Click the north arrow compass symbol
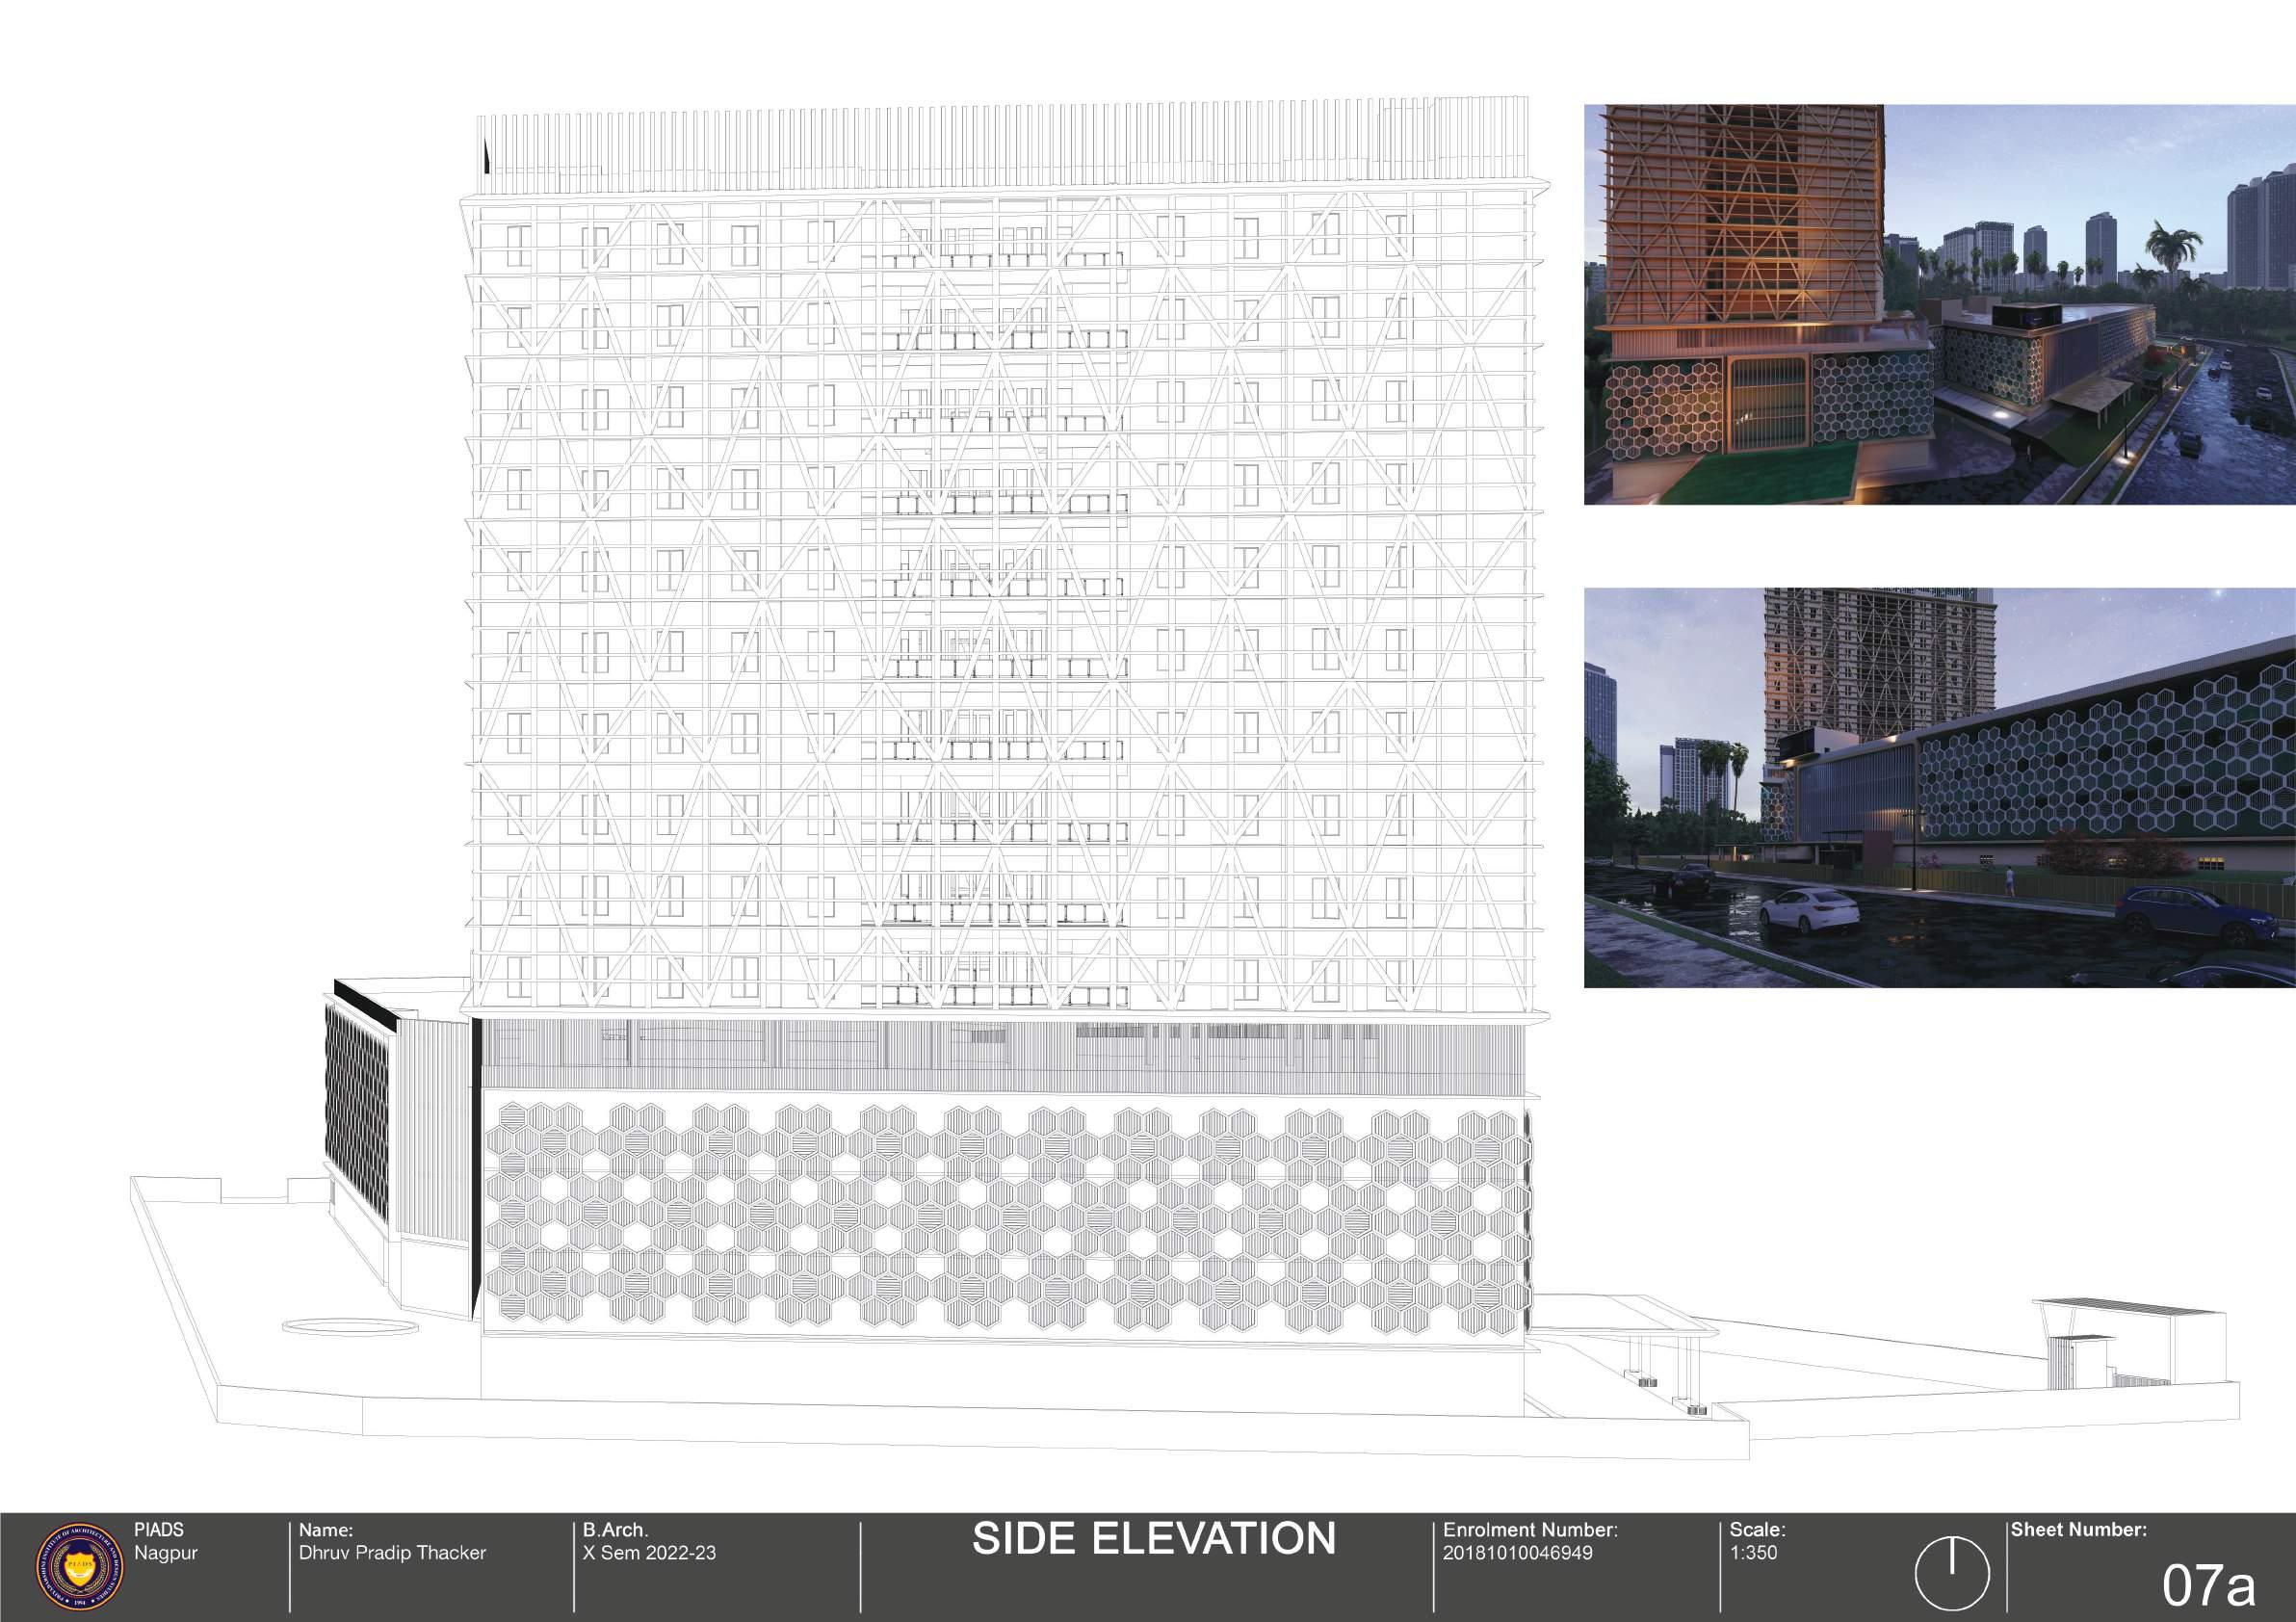This screenshot has height=1622, width=2296. click(x=1951, y=1573)
